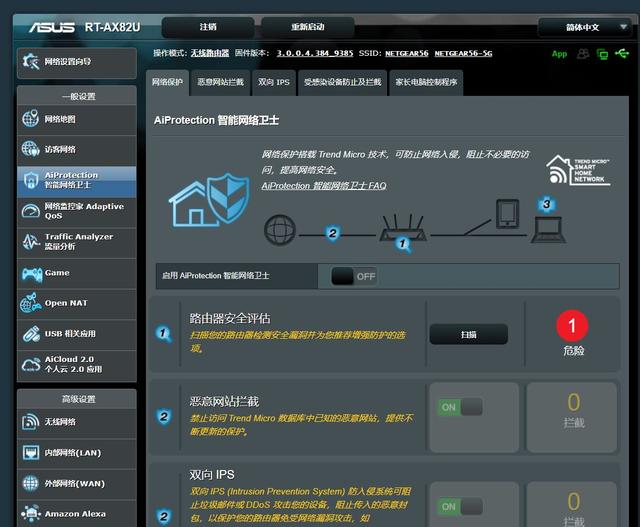Viewport: 640px width, 527px height.
Task: Open the network setup wizard icon
Action: [31, 62]
